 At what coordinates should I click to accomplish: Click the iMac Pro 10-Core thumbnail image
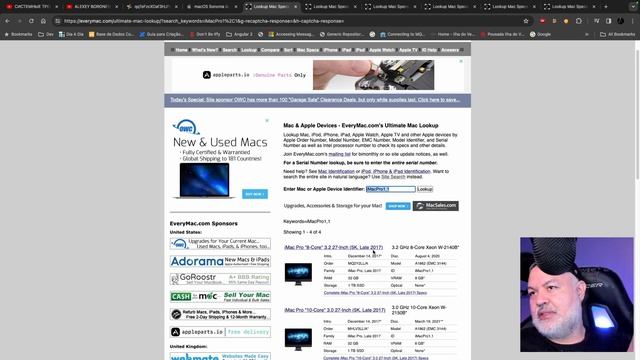tap(298, 339)
